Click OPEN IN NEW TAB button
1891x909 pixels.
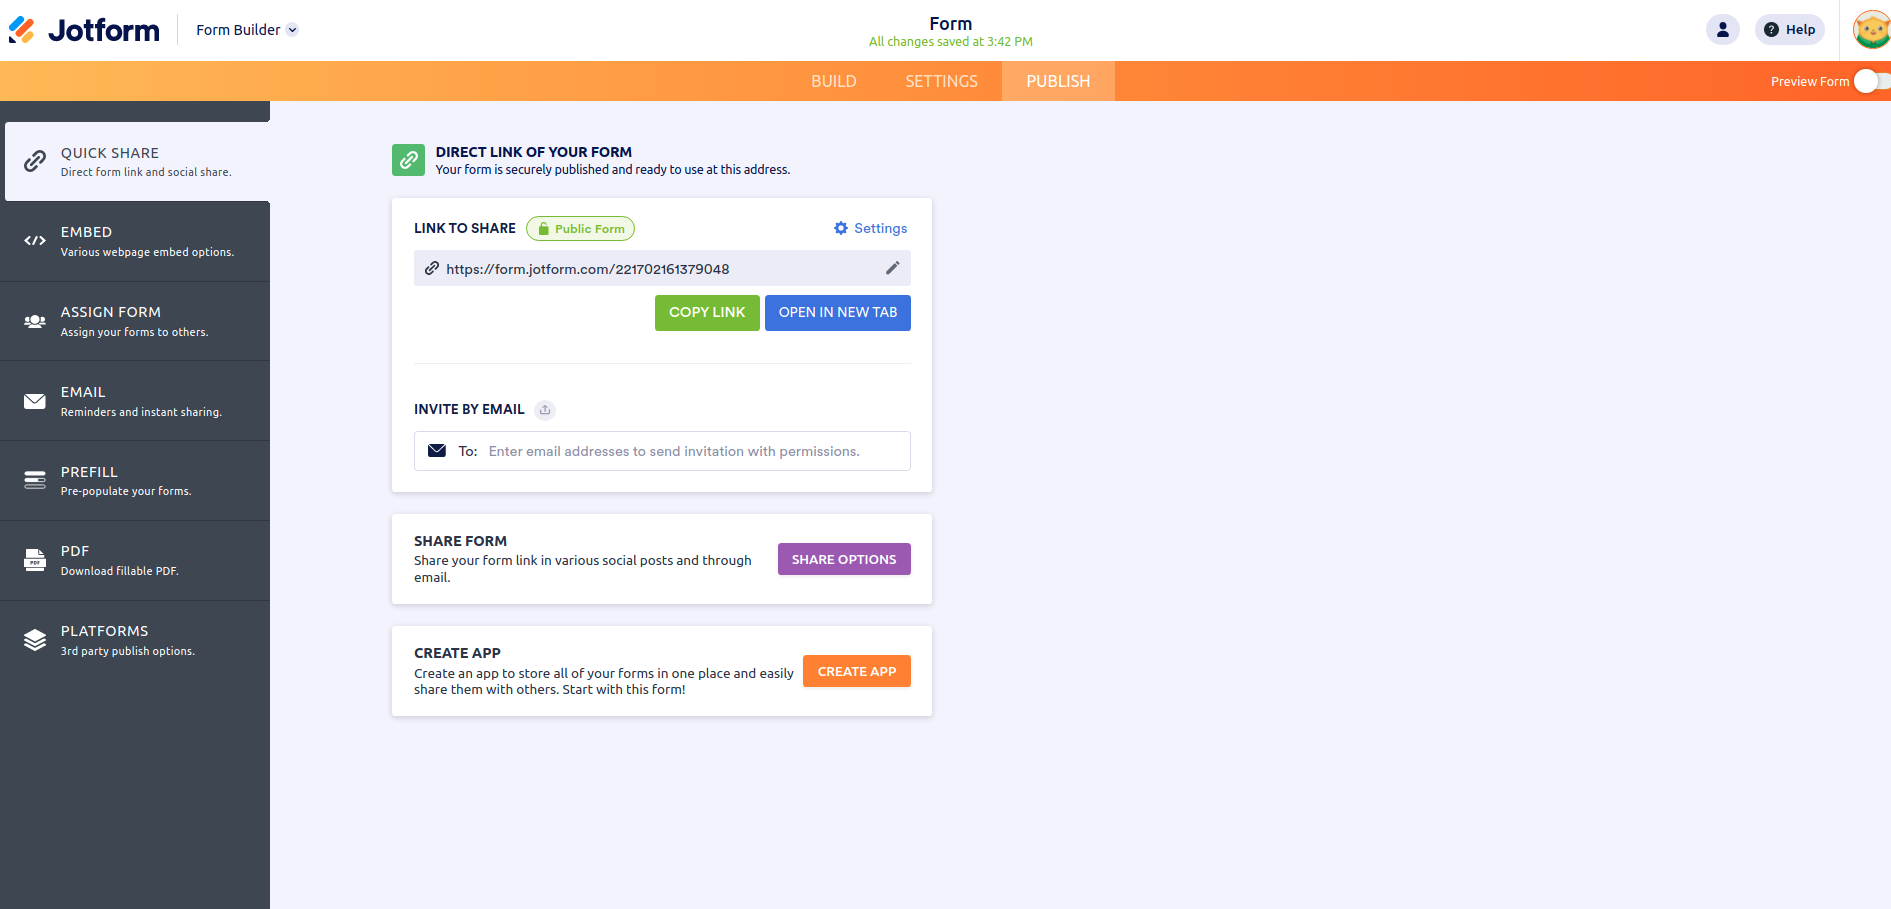(x=837, y=313)
